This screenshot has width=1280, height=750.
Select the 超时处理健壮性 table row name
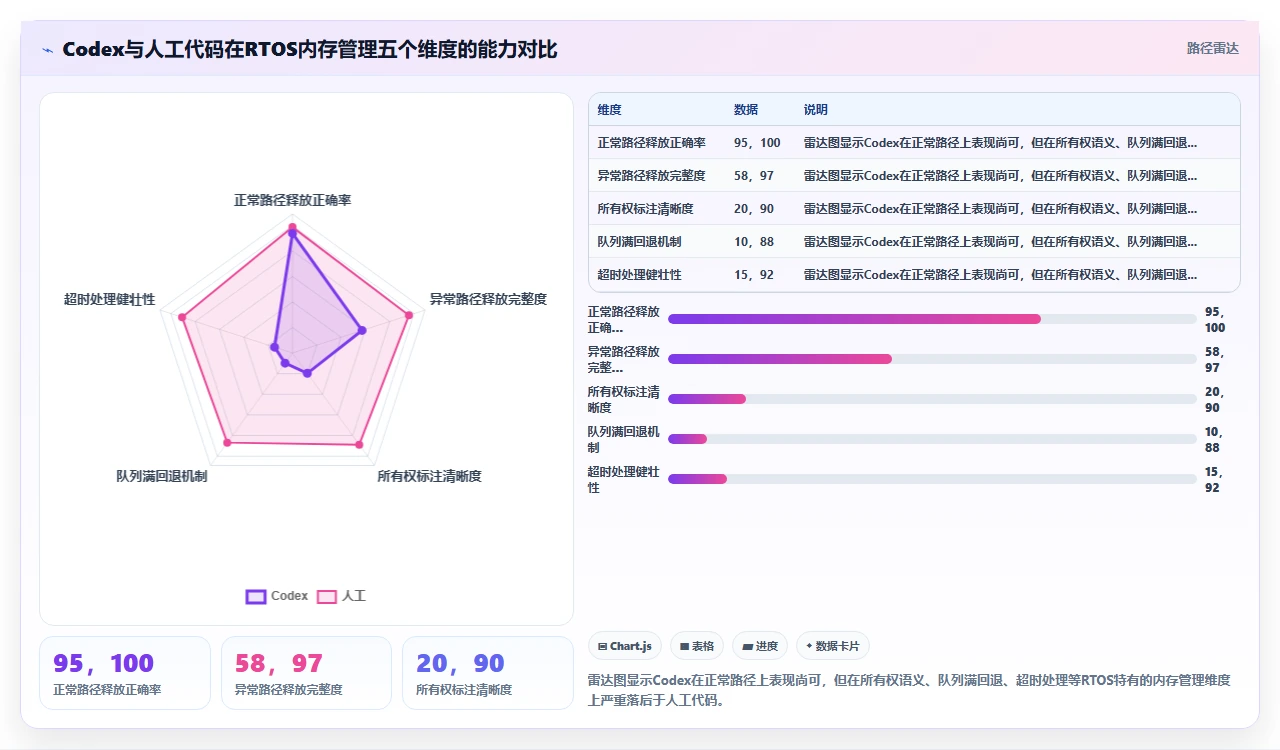(639, 275)
